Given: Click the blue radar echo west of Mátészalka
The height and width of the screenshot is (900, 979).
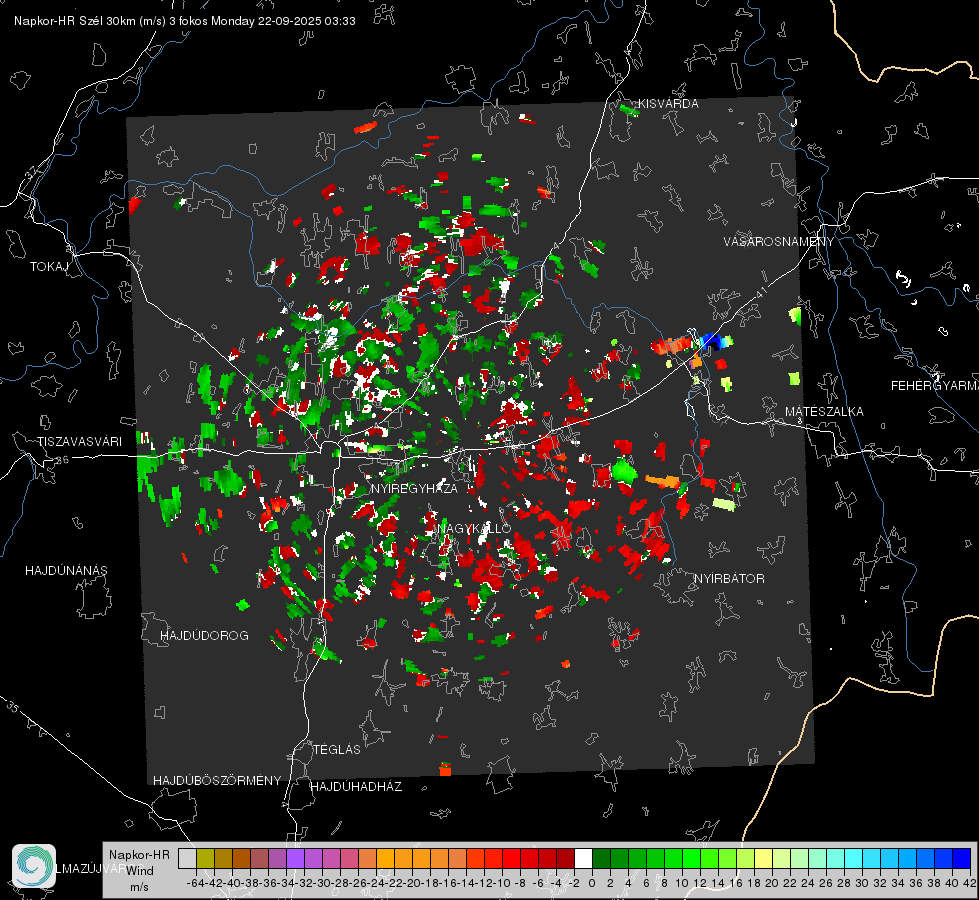Looking at the screenshot, I should (711, 341).
